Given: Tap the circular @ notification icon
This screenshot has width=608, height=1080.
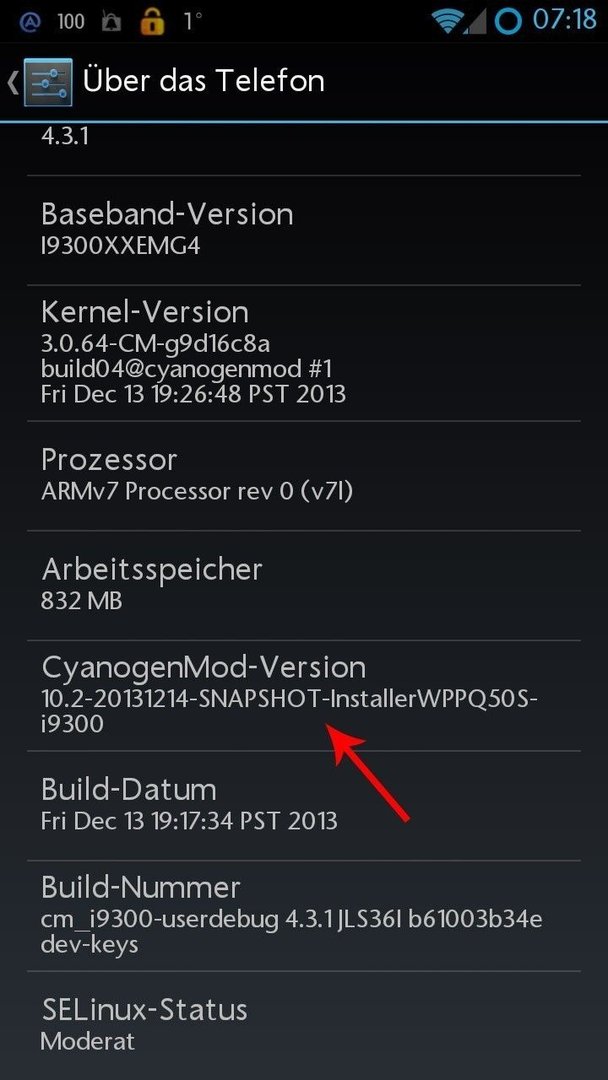Looking at the screenshot, I should [27, 21].
